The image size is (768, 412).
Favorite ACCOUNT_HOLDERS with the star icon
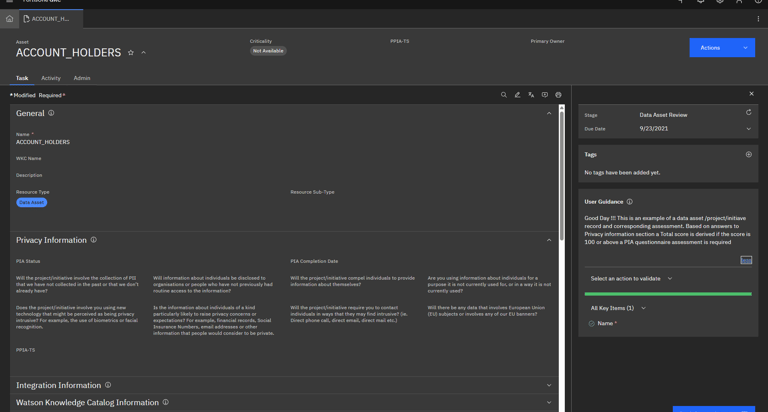point(131,53)
